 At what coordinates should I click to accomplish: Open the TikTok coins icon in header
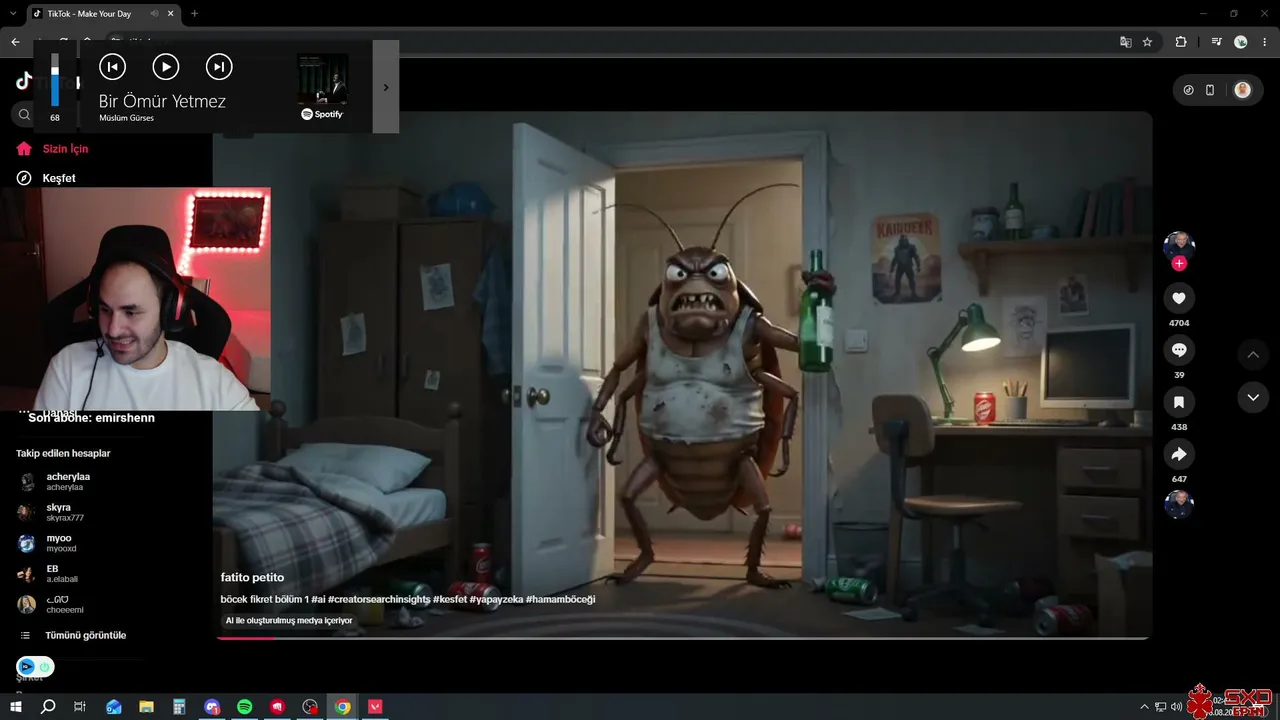pyautogui.click(x=1188, y=90)
